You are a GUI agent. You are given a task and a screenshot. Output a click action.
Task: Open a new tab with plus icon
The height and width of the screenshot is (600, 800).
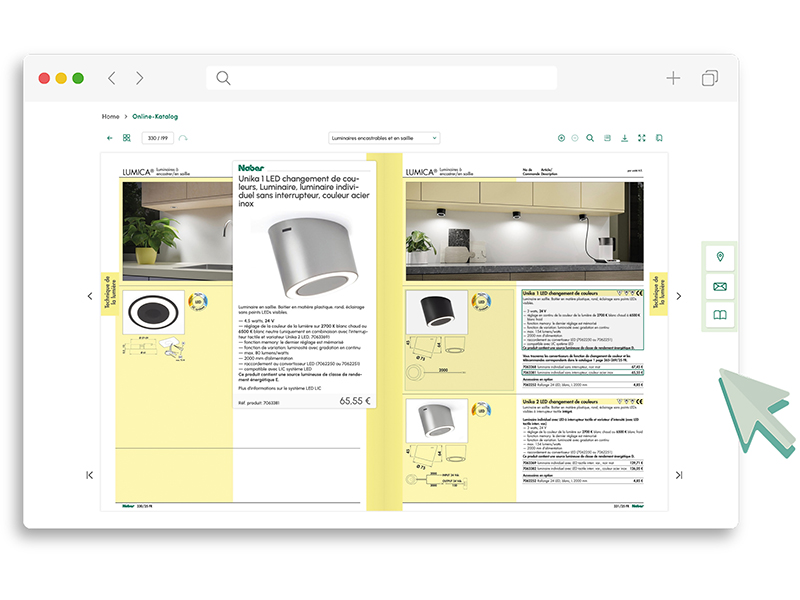(673, 78)
